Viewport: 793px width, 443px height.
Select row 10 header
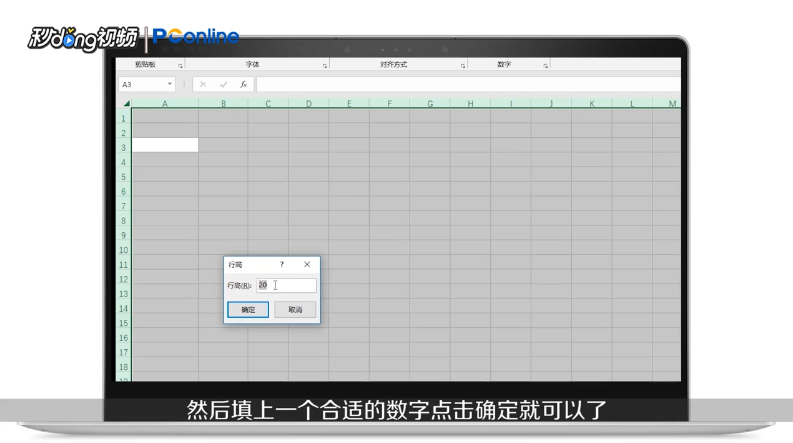123,250
